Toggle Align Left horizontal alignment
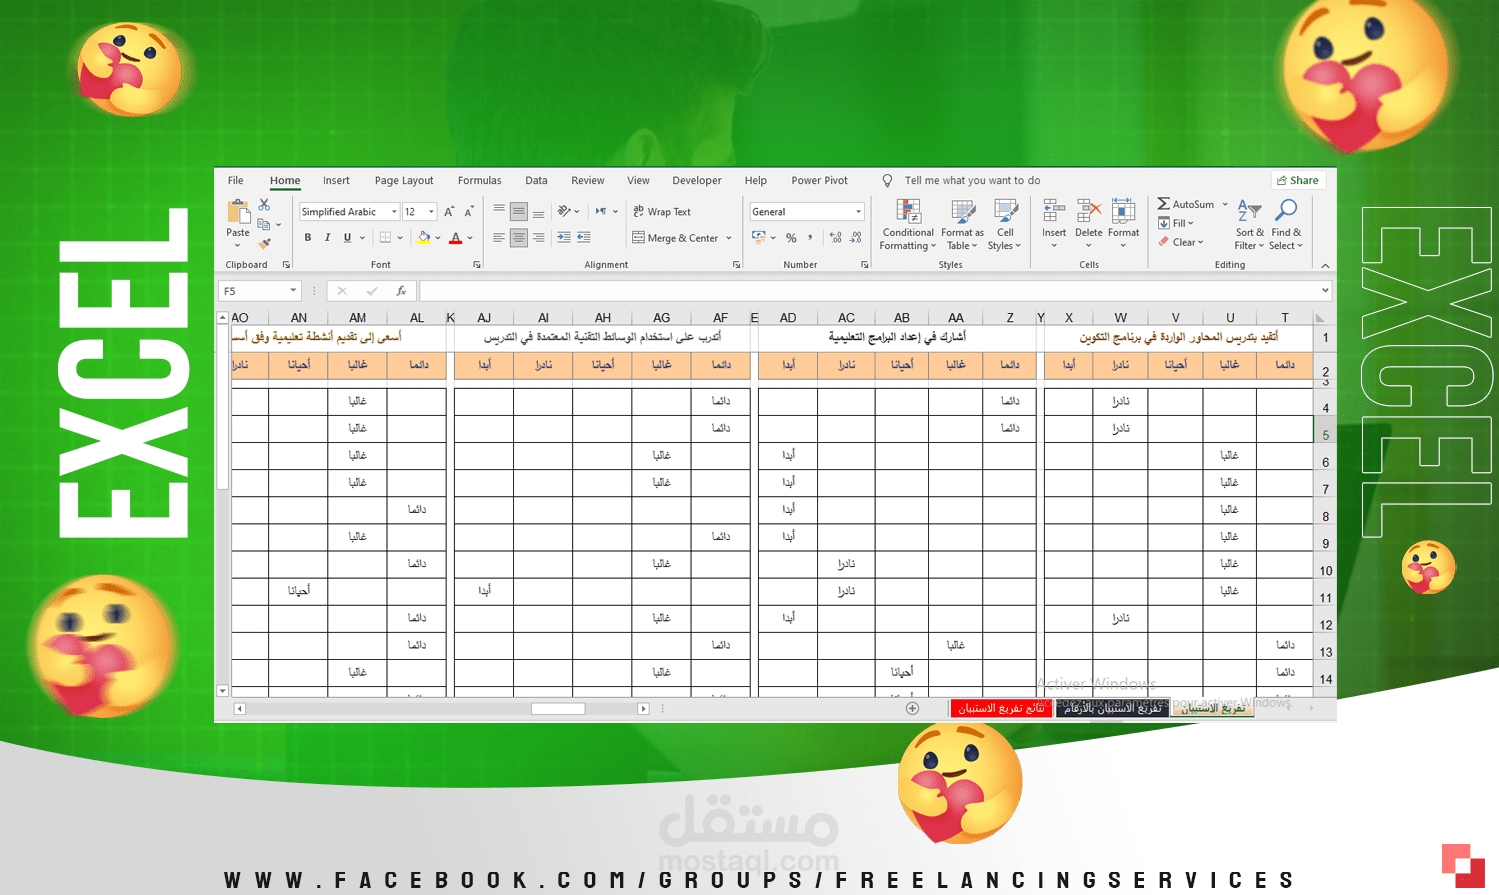Image resolution: width=1499 pixels, height=895 pixels. click(x=499, y=238)
